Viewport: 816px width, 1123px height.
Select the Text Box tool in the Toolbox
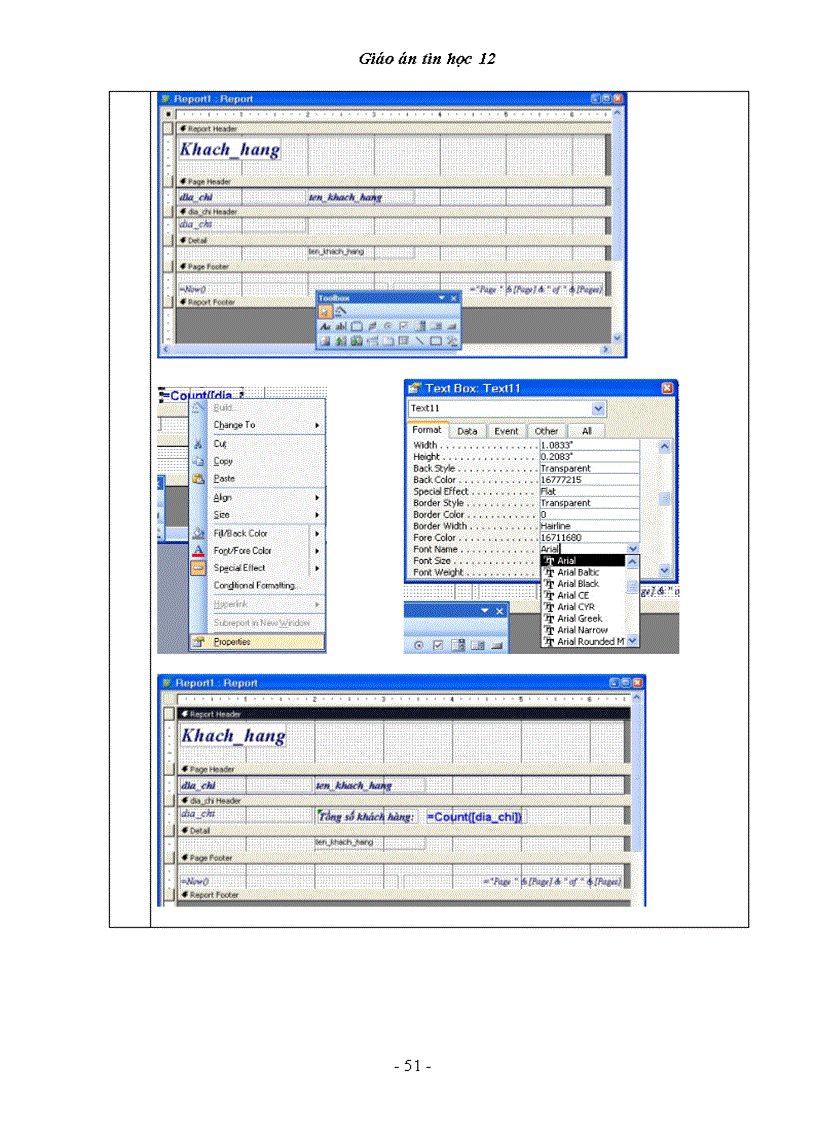[340, 326]
